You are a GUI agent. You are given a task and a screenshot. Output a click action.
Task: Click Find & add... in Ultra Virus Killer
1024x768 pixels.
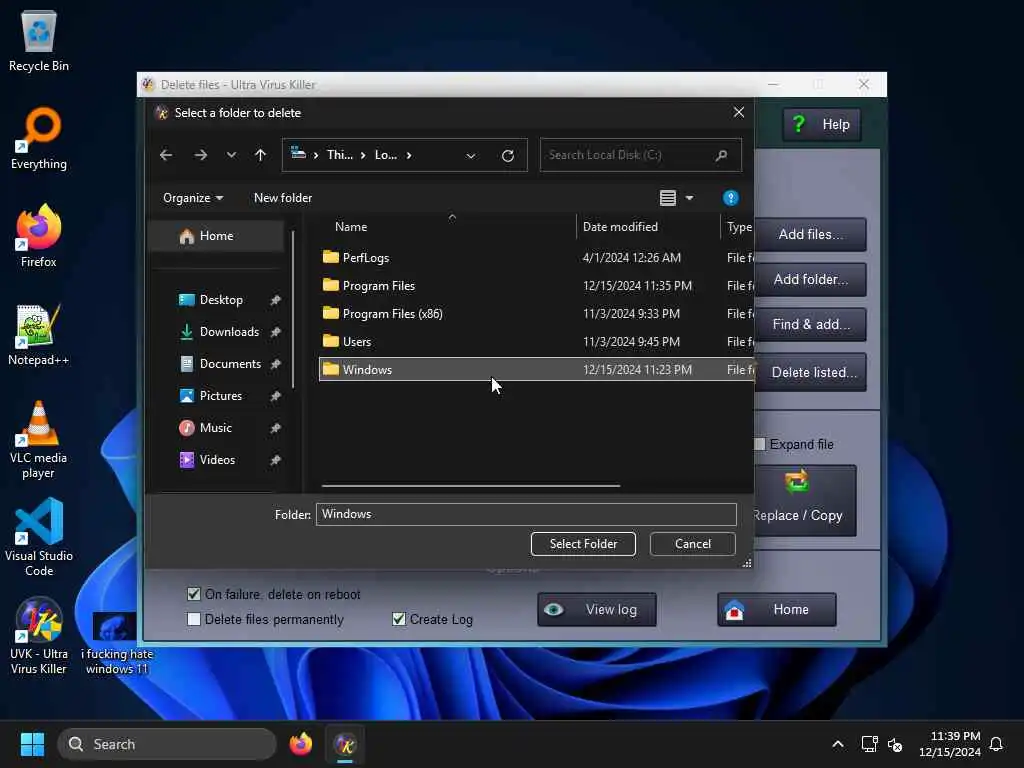click(x=810, y=325)
